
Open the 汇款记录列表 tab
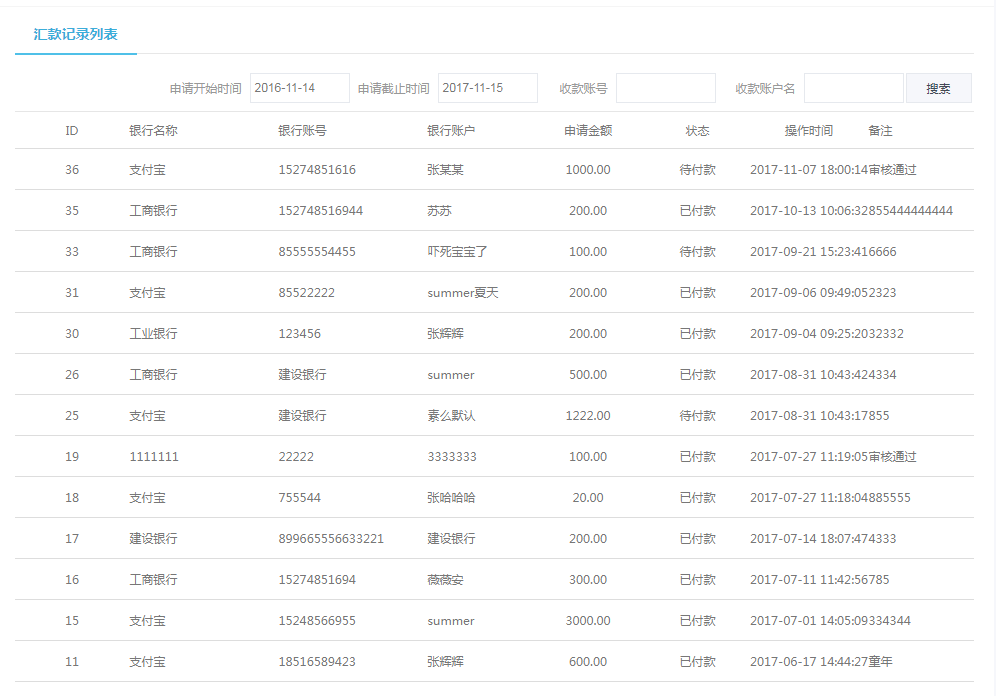pos(76,34)
